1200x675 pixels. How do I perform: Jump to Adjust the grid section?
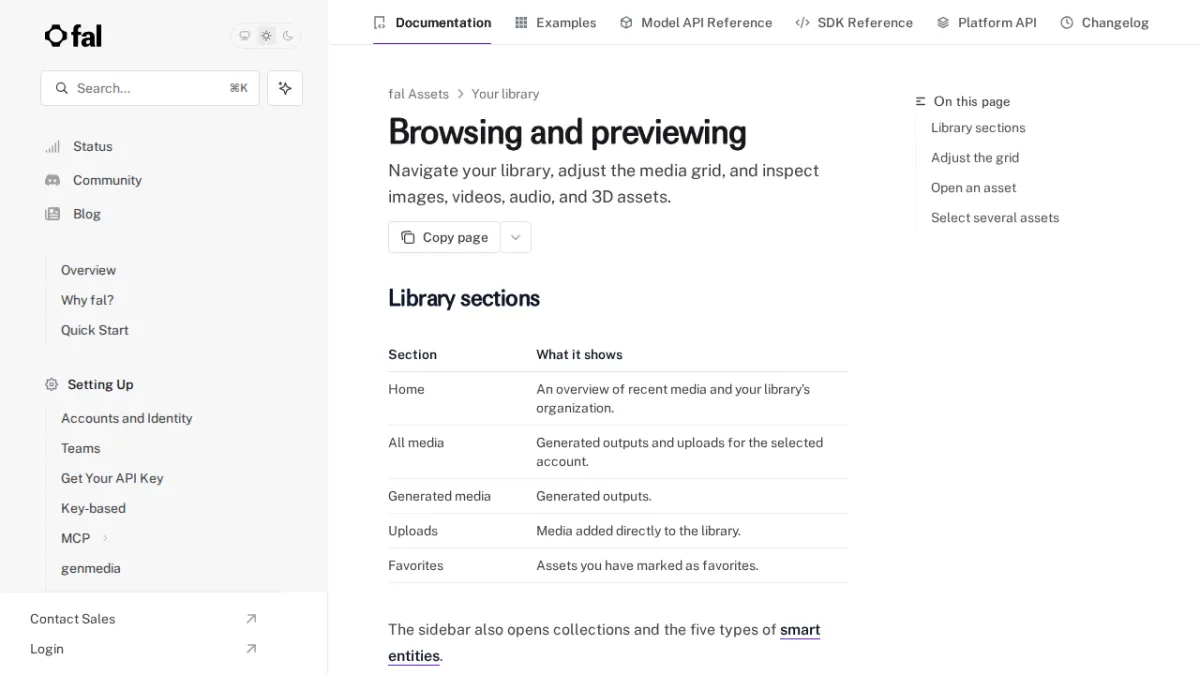975,158
